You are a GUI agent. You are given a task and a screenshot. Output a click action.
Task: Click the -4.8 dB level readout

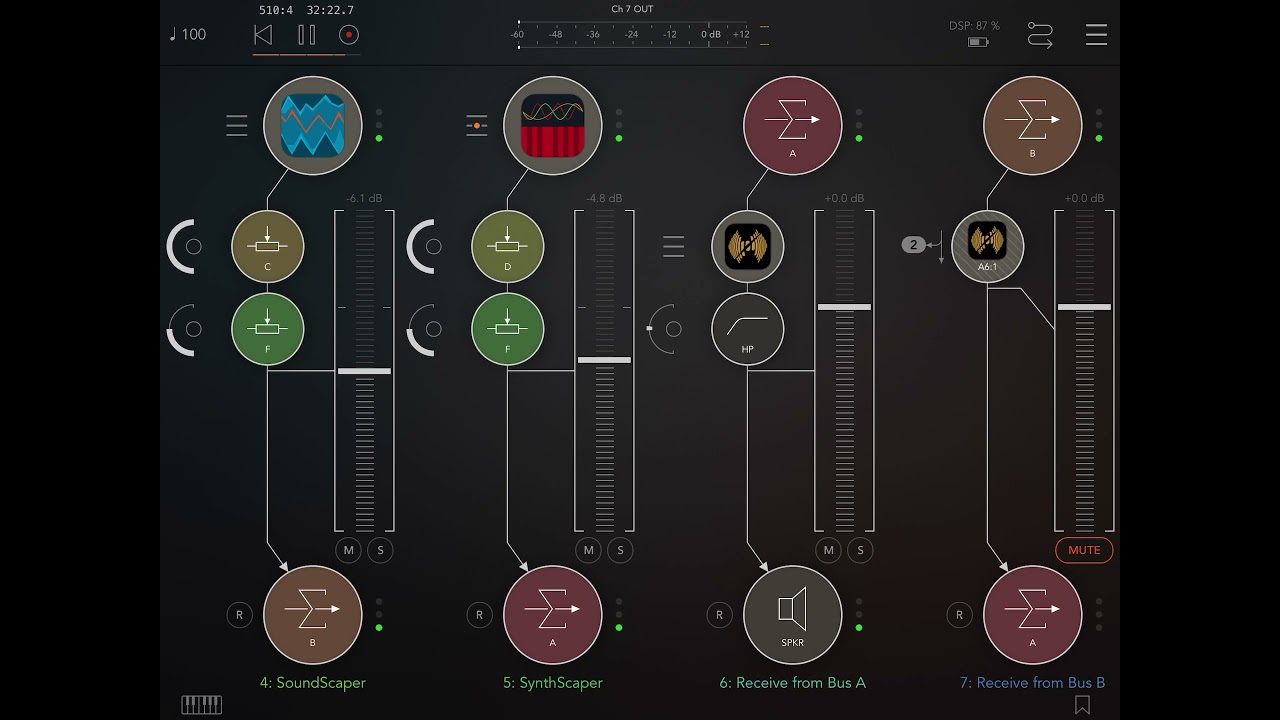coord(604,198)
